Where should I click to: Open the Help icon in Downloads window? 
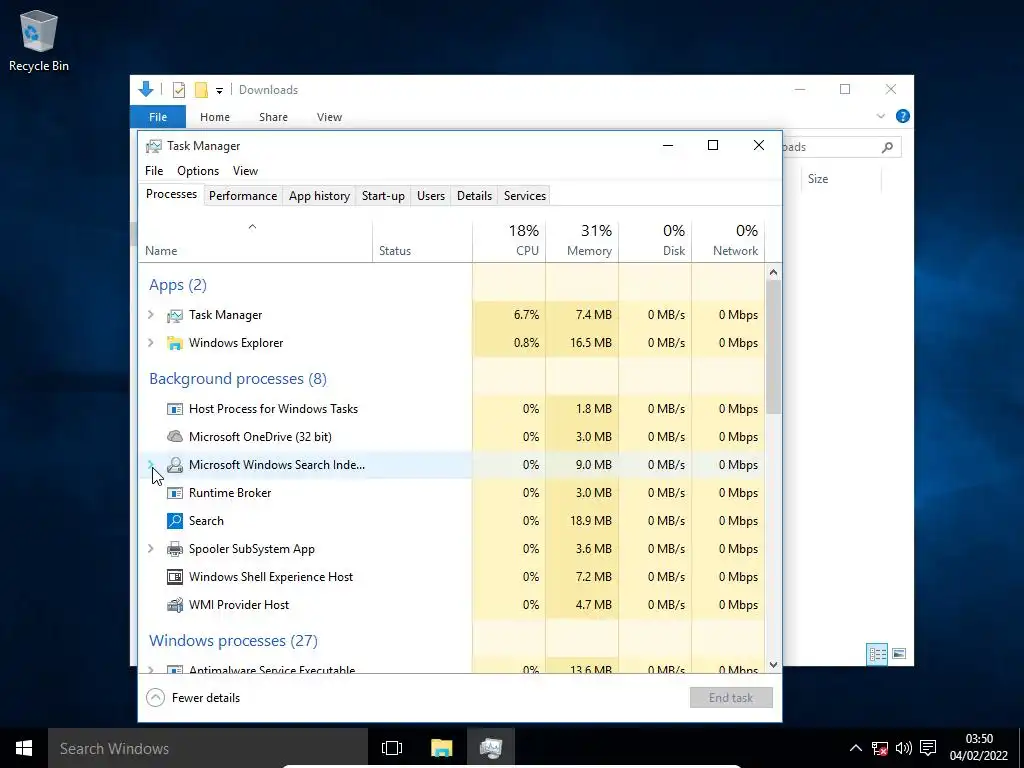click(903, 116)
